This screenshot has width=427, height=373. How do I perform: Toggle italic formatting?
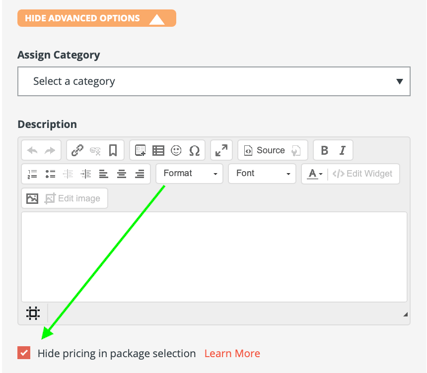tap(342, 150)
